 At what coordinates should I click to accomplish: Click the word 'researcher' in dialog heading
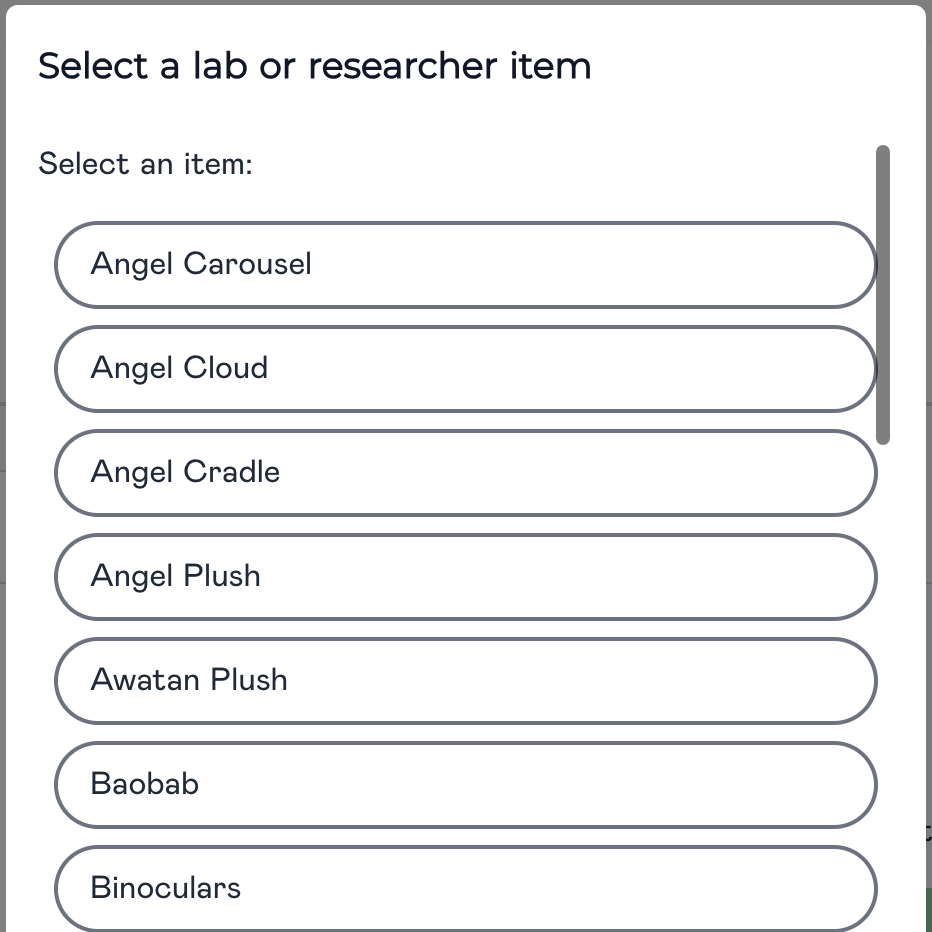click(402, 66)
